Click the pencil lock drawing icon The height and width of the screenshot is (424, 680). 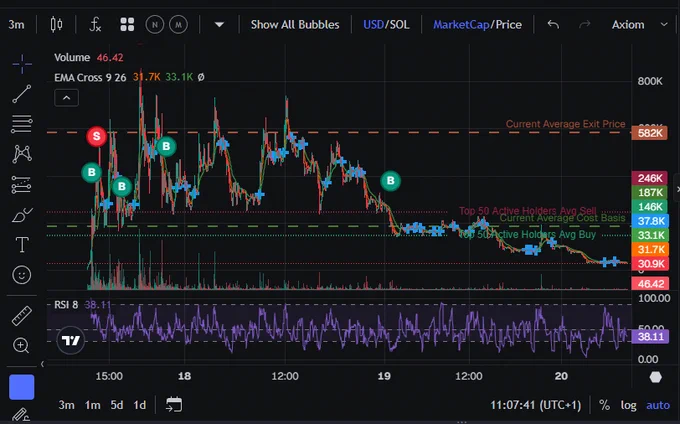[20, 415]
